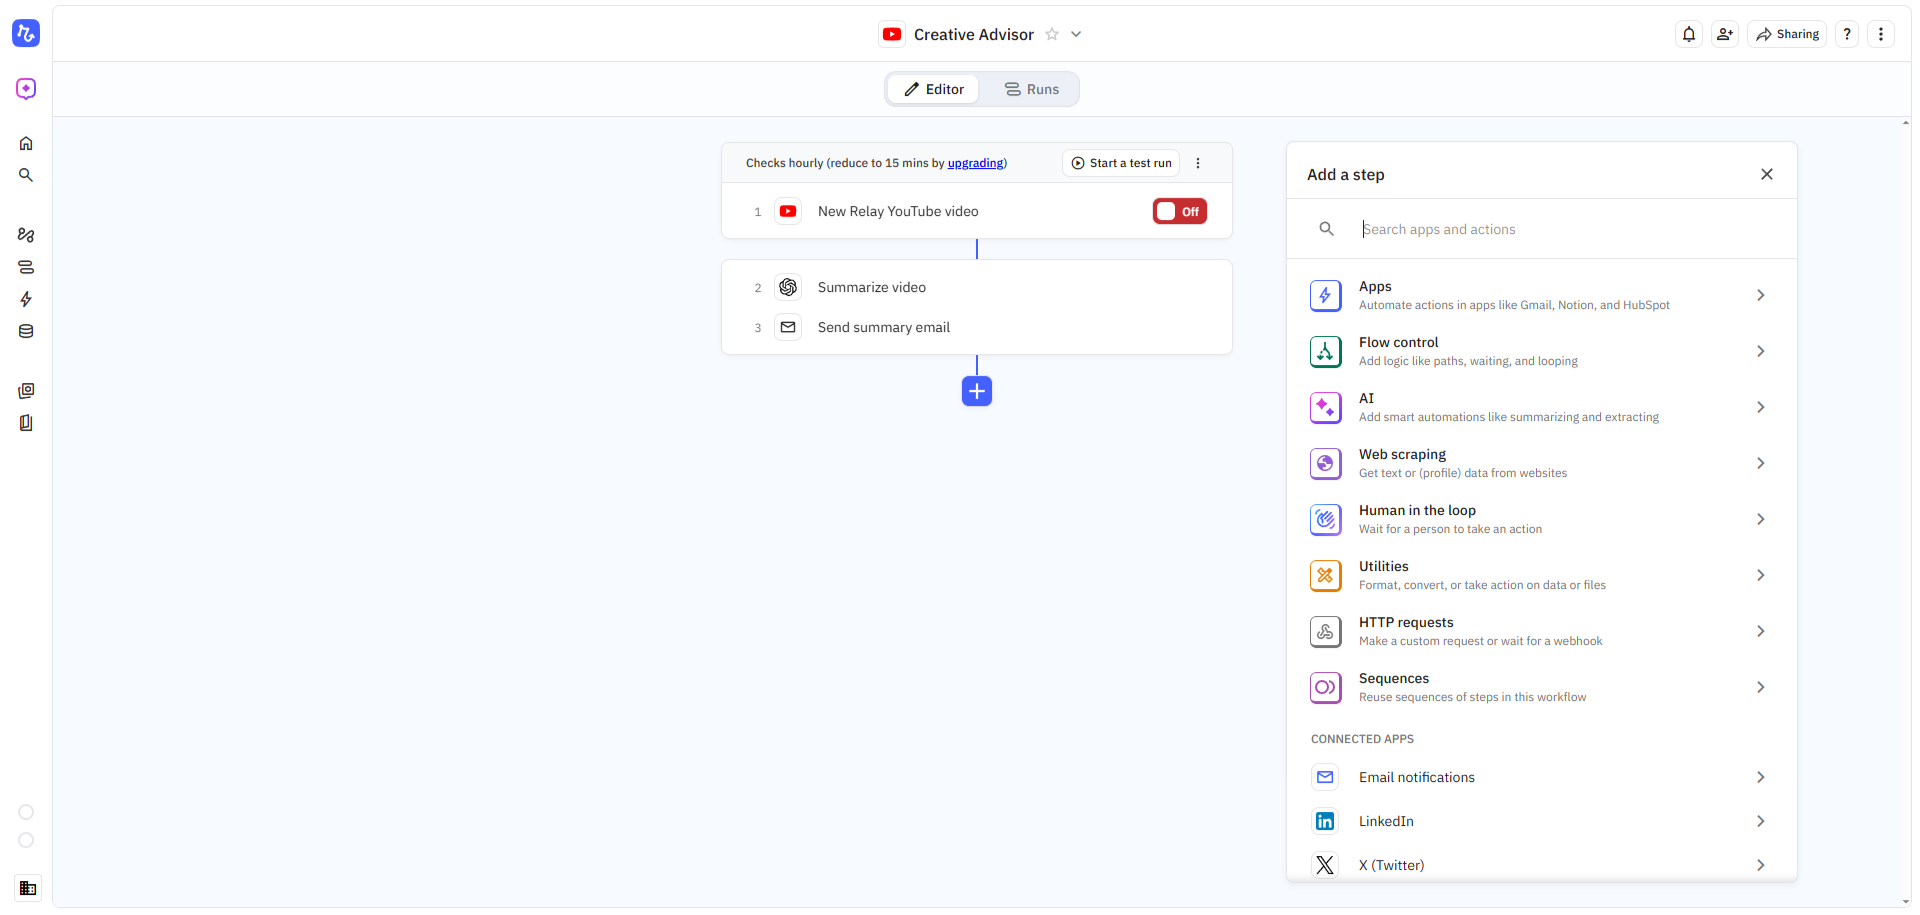Select the Editor tab
The height and width of the screenshot is (915, 1920).
tap(934, 89)
